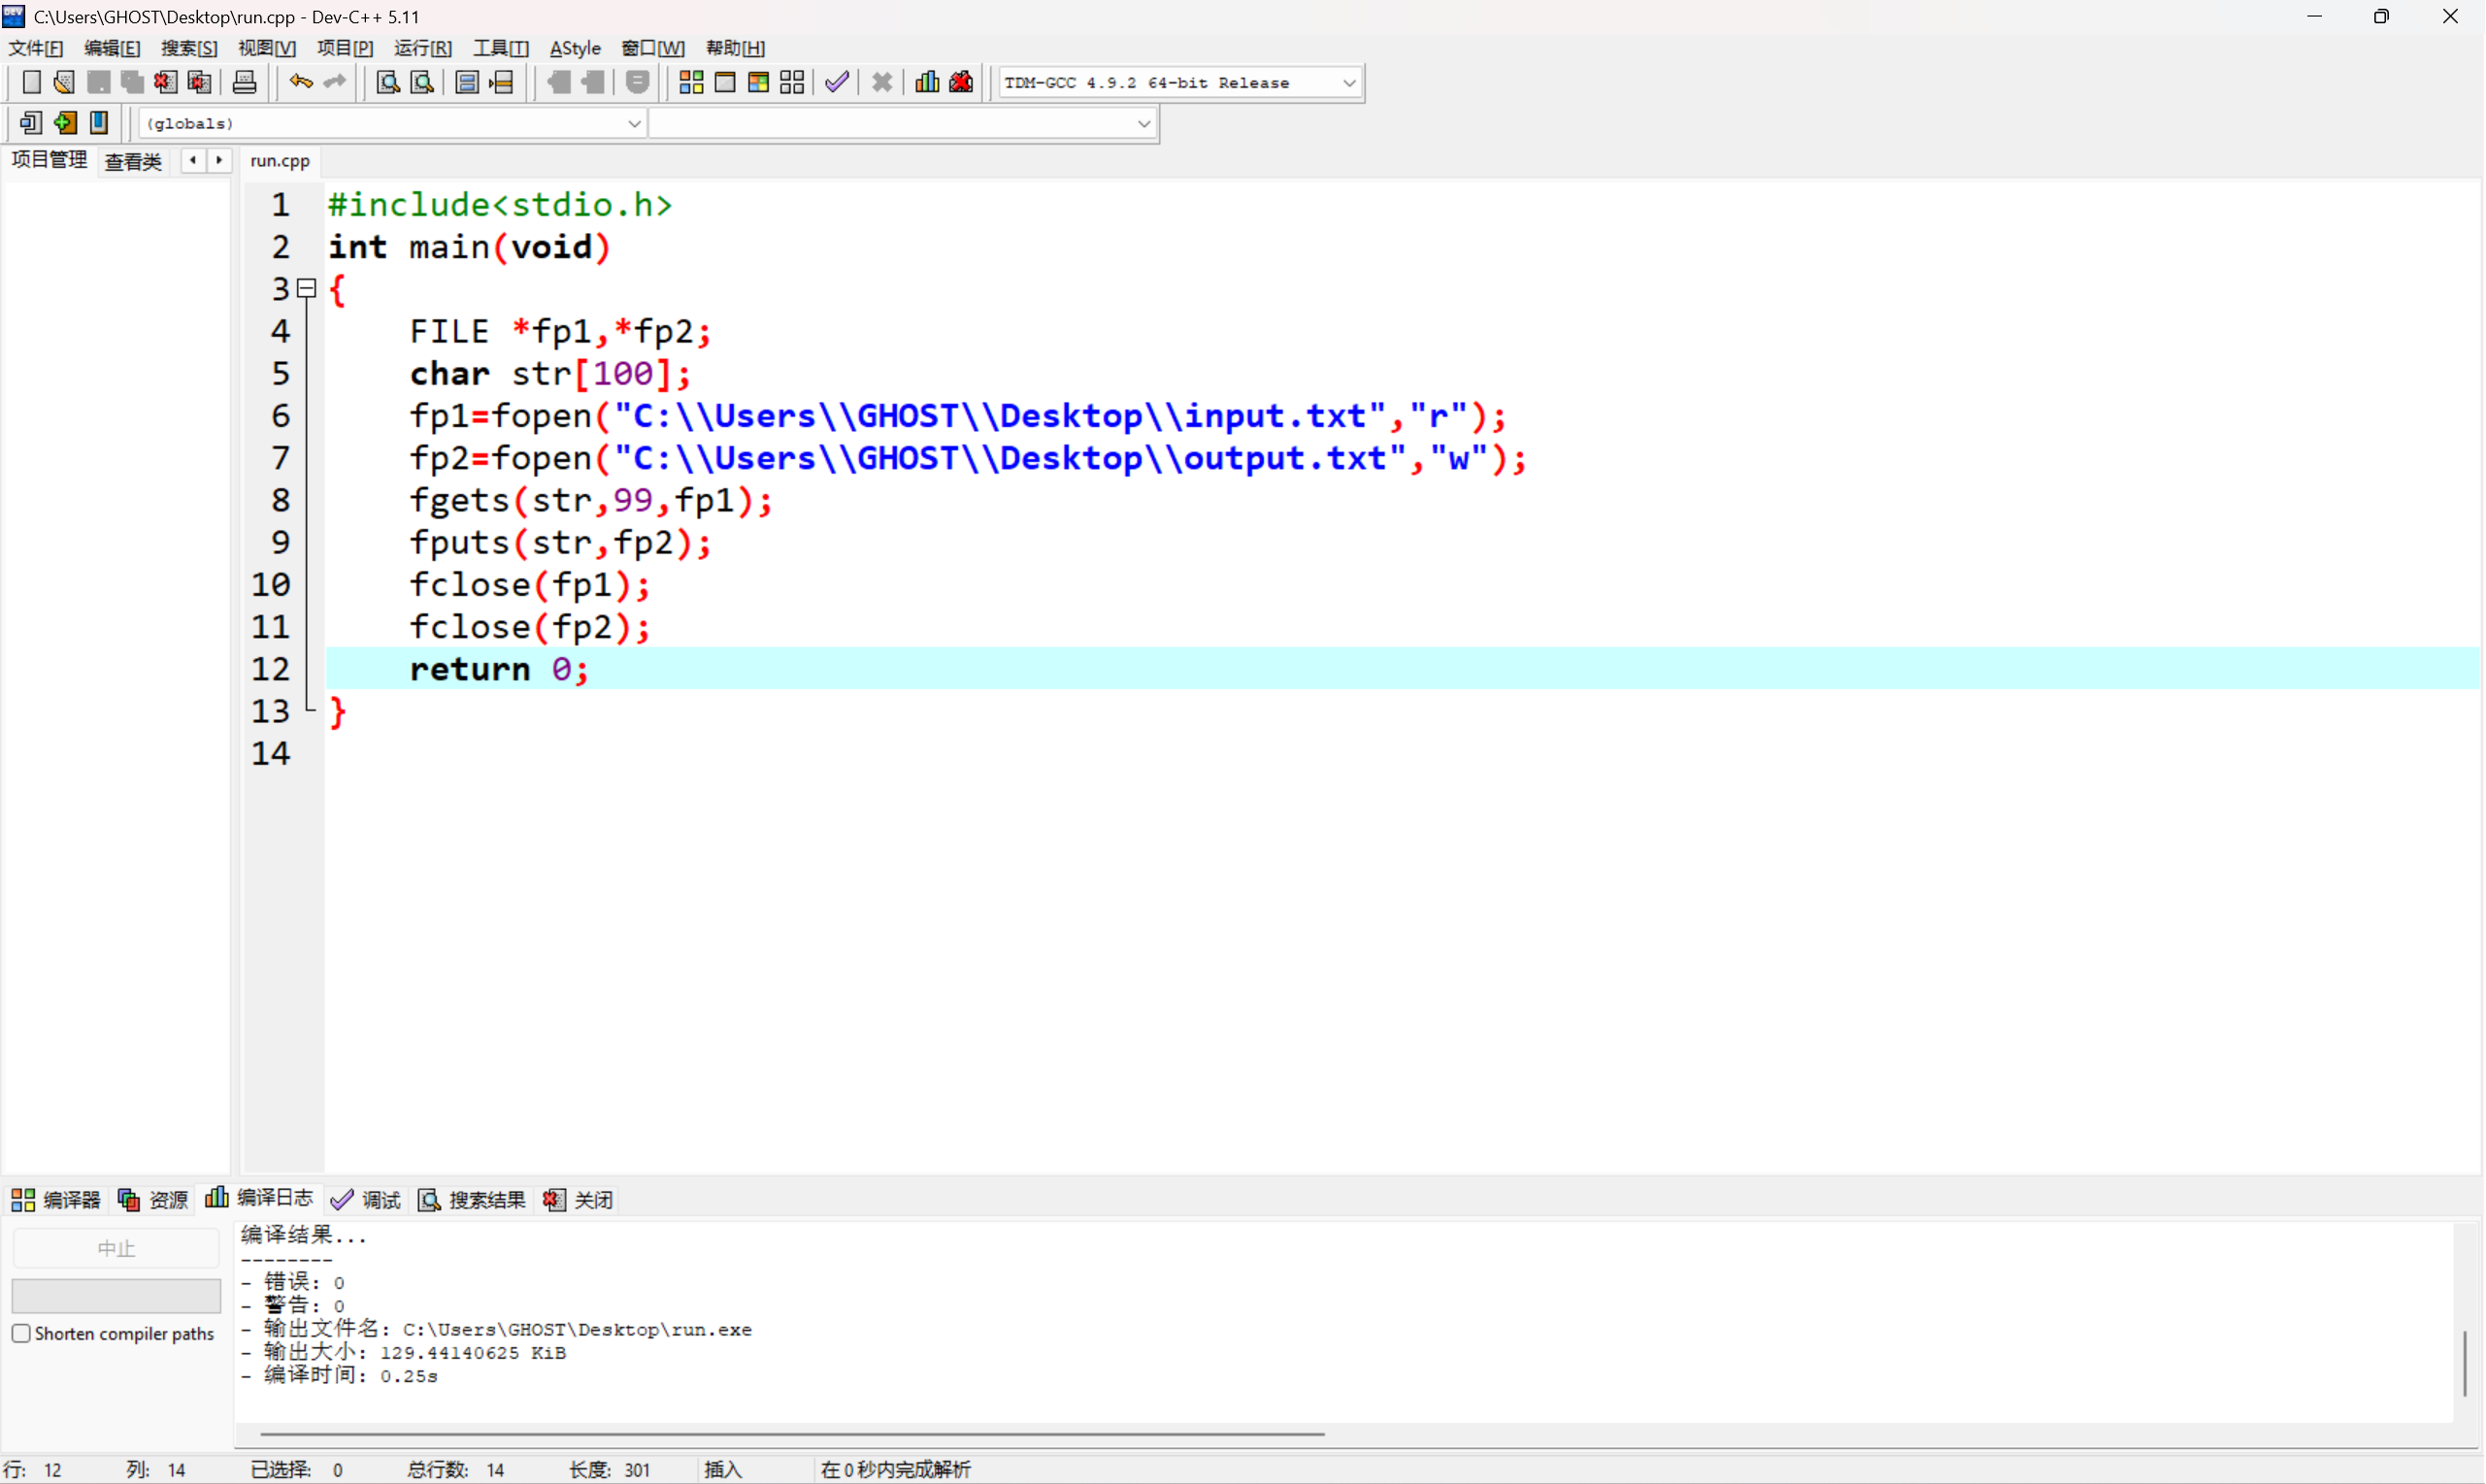The width and height of the screenshot is (2486, 1484).
Task: Click the profile analysis bar chart icon
Action: 927,83
